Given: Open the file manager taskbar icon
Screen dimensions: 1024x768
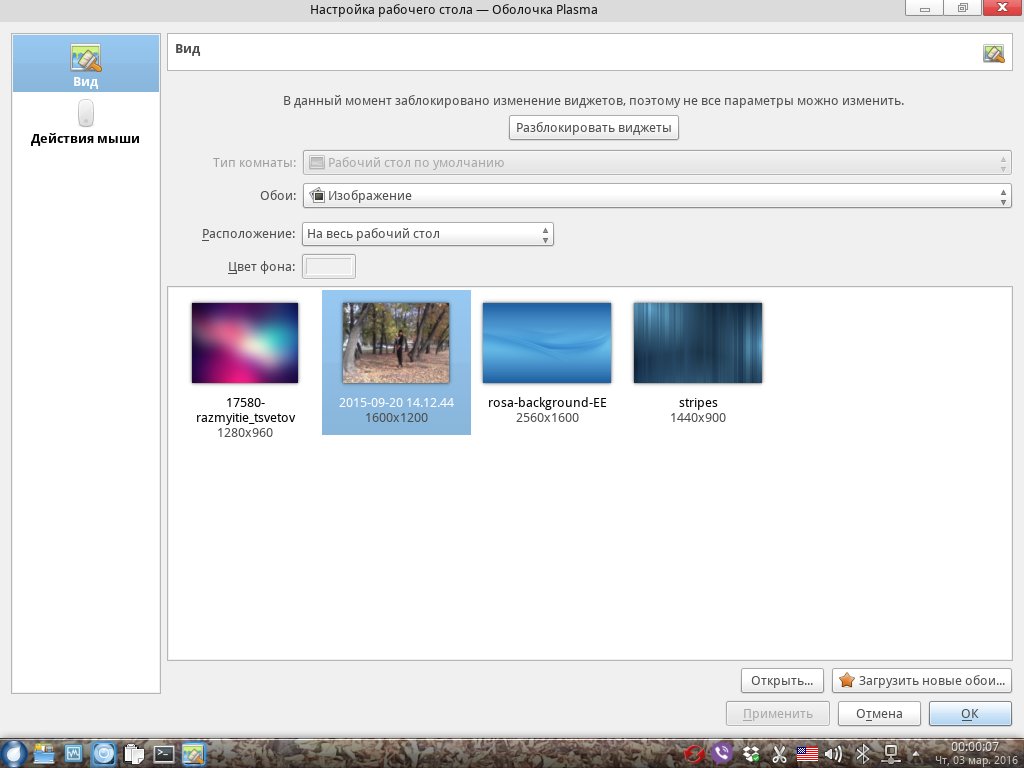Looking at the screenshot, I should (x=44, y=753).
